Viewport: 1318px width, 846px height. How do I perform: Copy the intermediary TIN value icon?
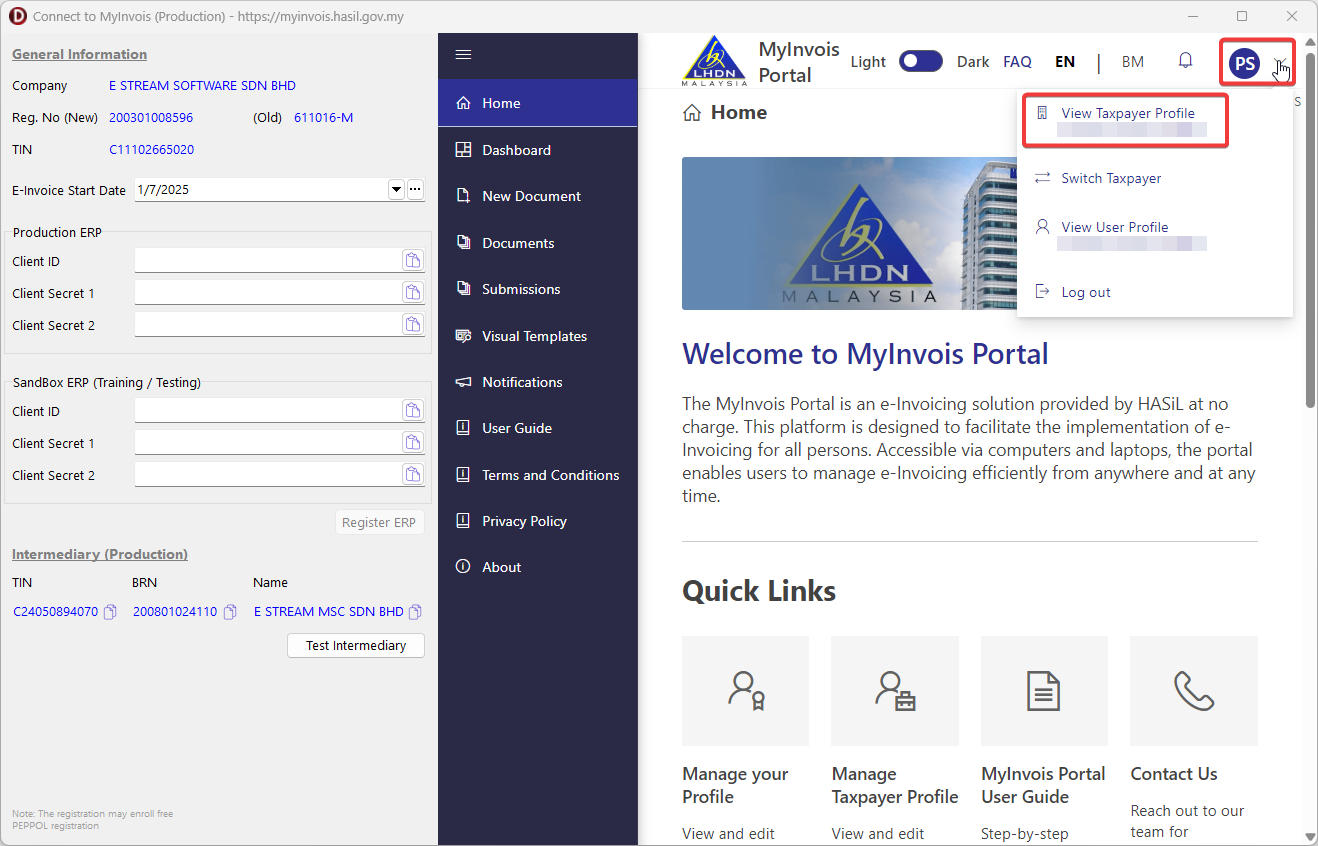110,612
